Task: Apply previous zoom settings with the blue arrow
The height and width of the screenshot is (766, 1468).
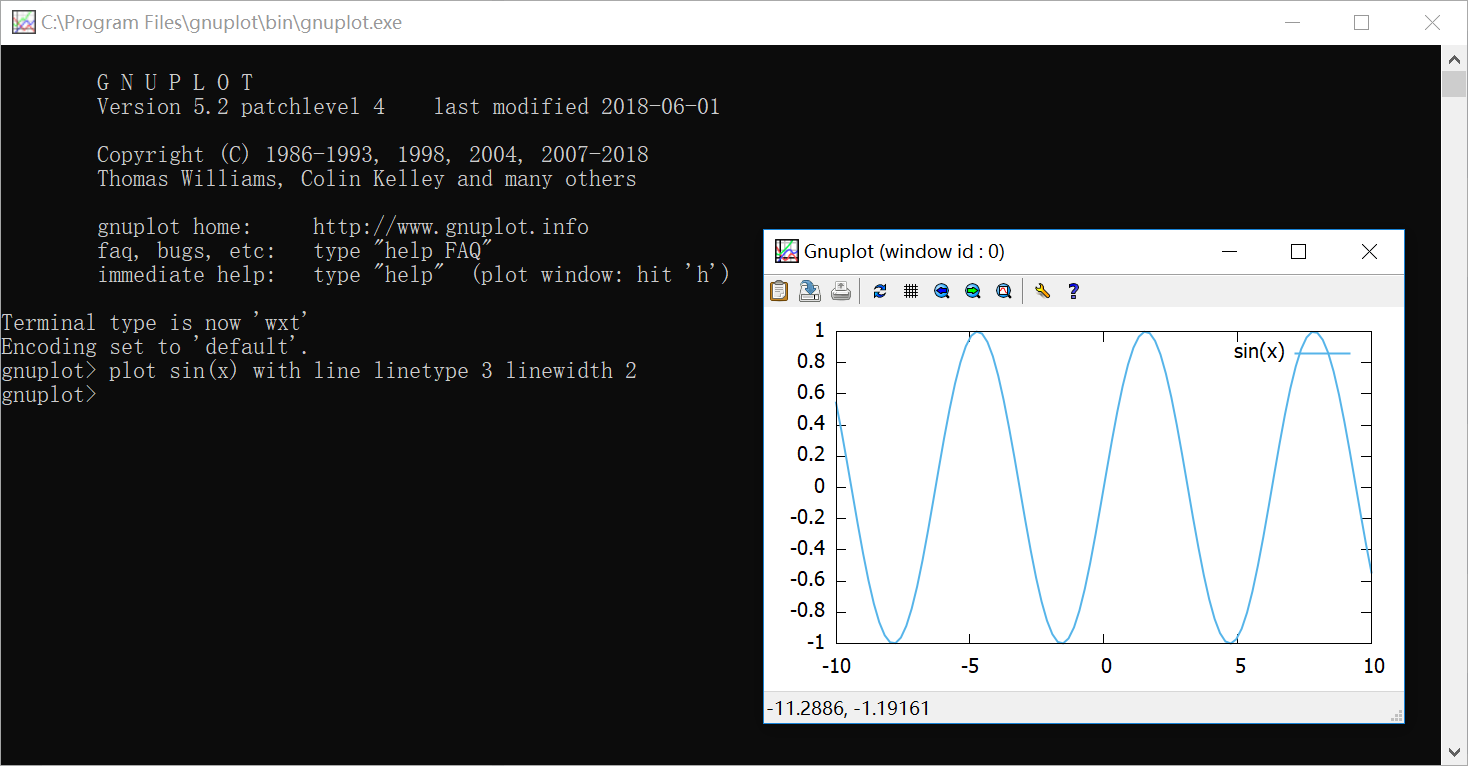Action: point(941,291)
